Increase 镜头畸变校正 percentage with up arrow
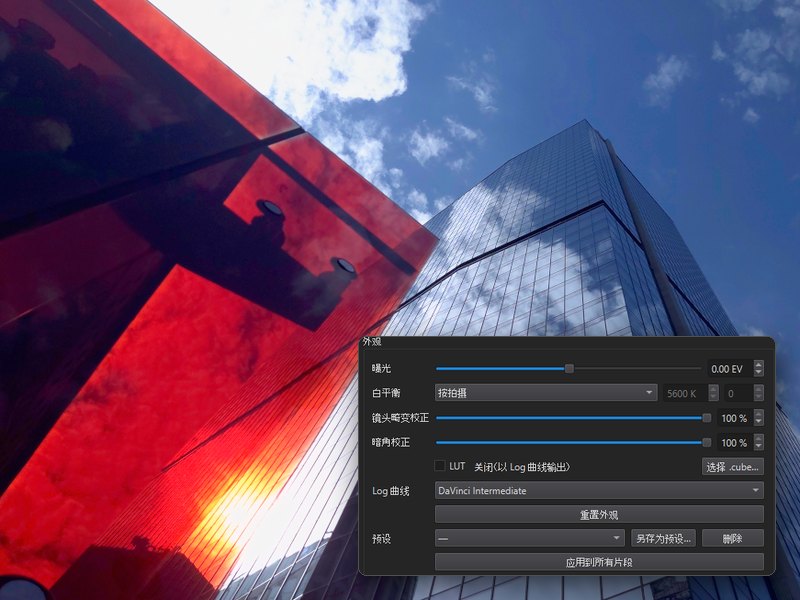 coord(759,414)
